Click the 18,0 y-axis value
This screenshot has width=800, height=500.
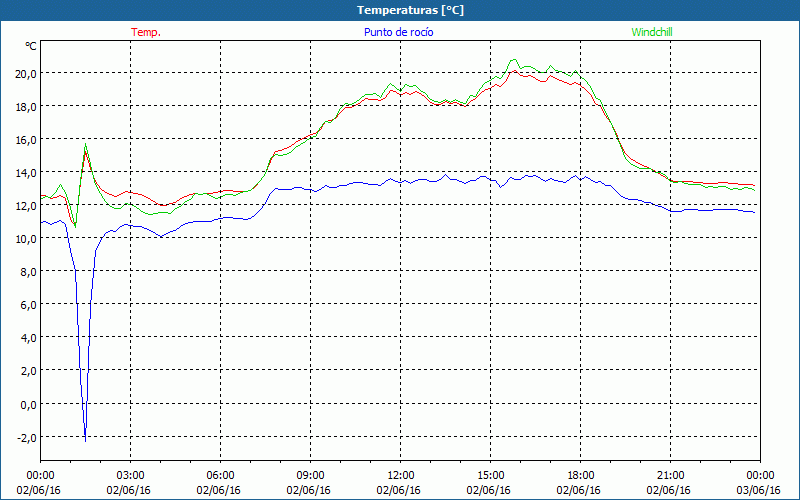[26, 107]
